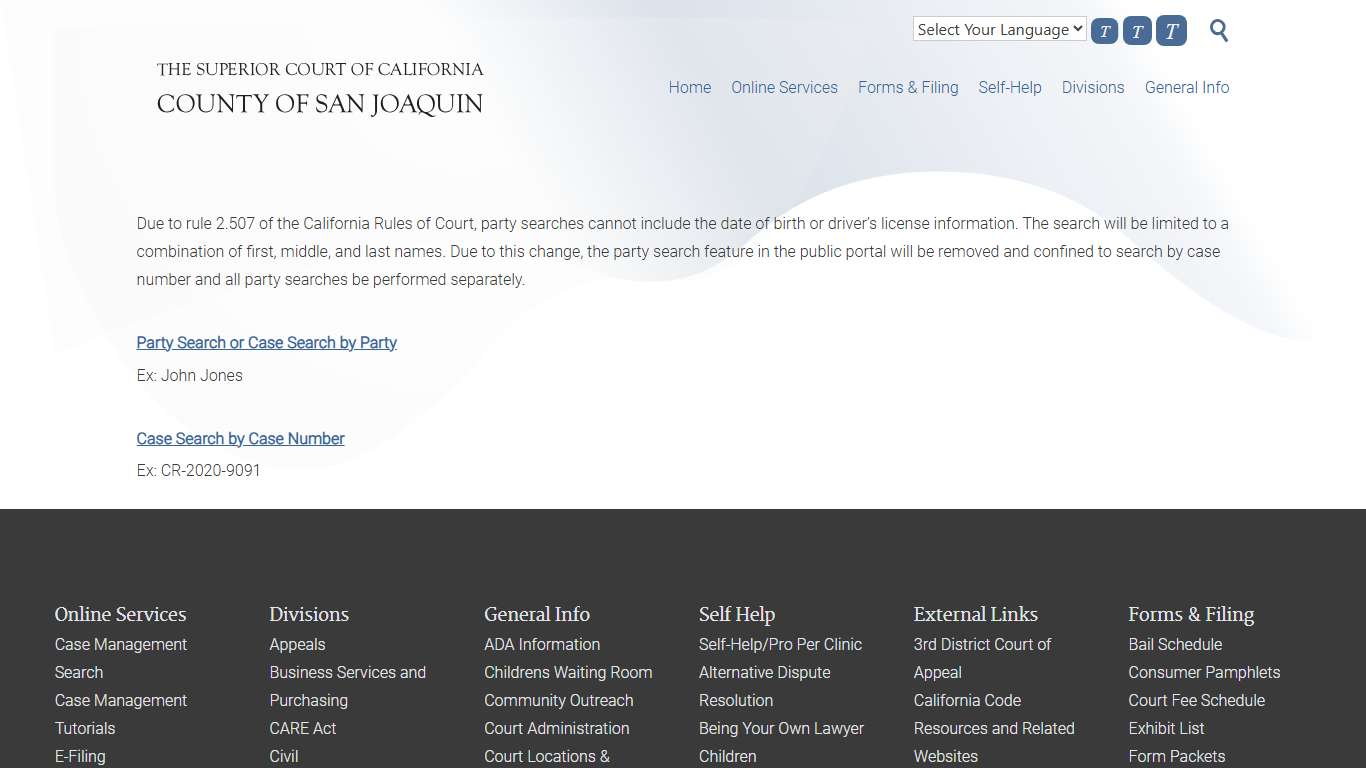Select the smallest text size icon
Image resolution: width=1366 pixels, height=768 pixels.
tap(1104, 30)
